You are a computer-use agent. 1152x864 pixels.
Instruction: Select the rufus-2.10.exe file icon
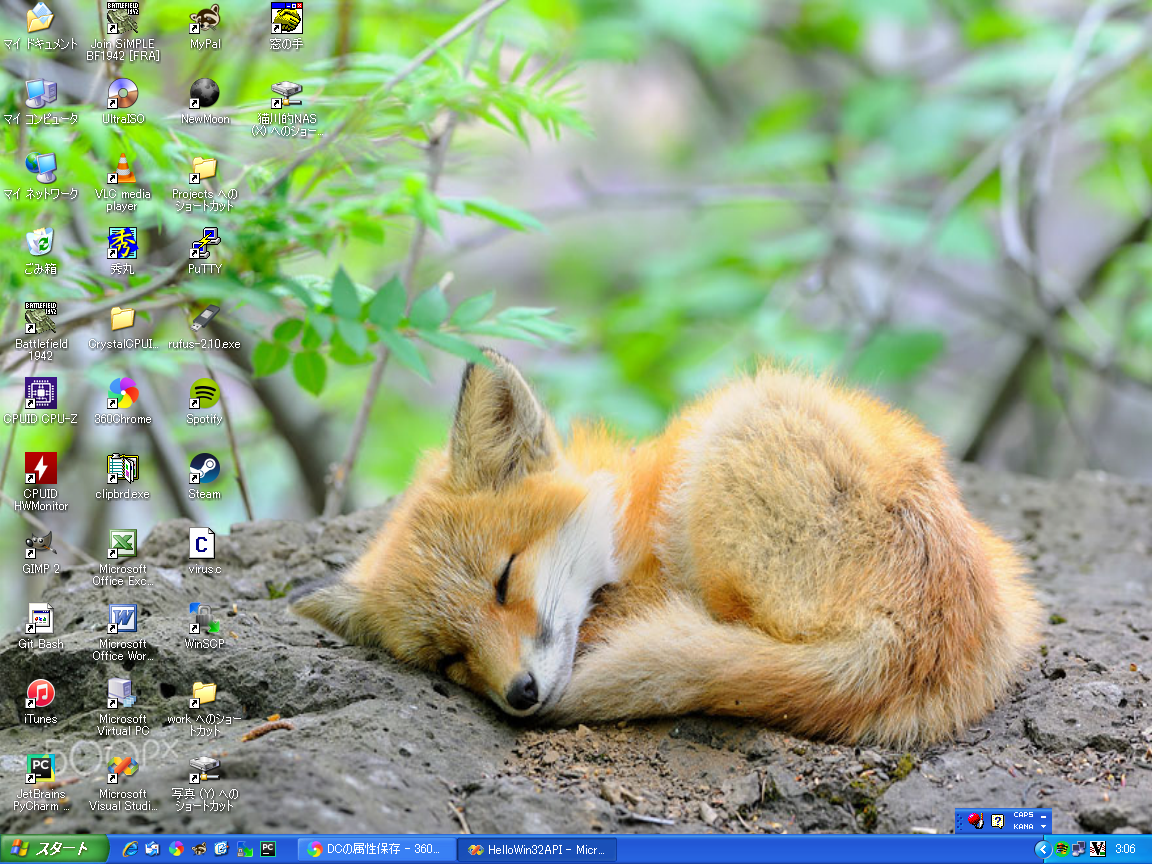click(205, 326)
